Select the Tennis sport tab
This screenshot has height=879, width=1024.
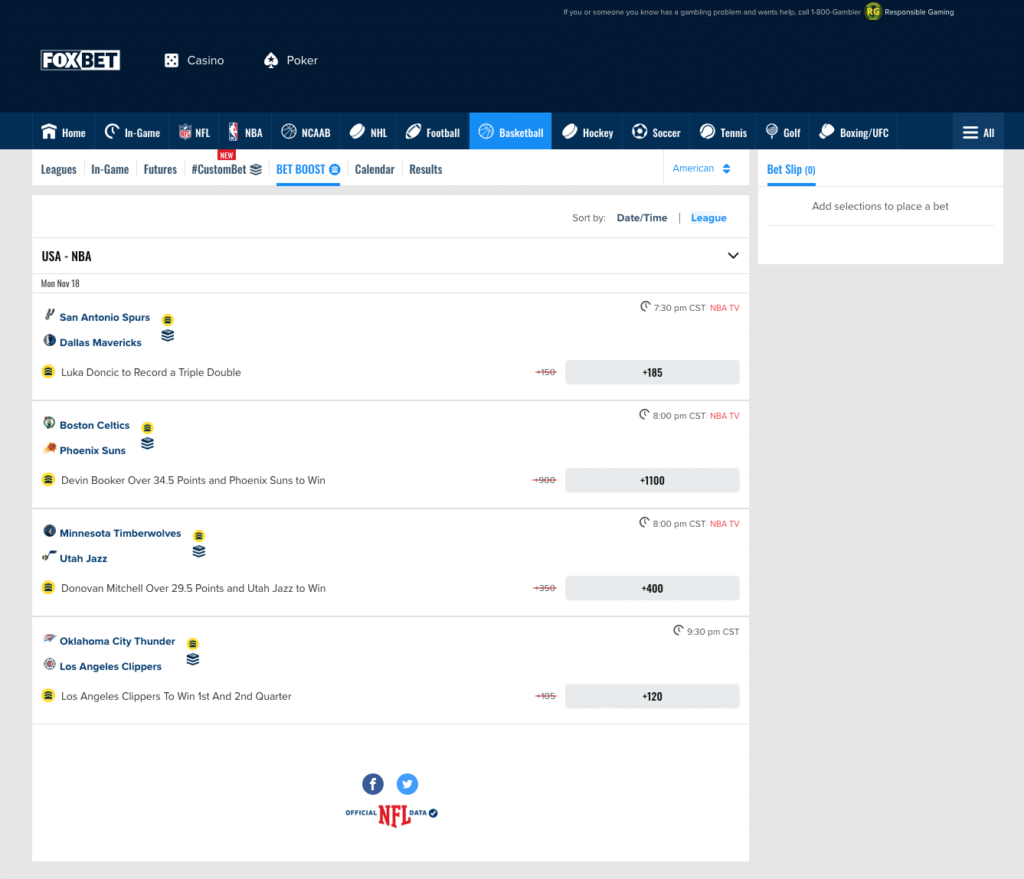723,132
